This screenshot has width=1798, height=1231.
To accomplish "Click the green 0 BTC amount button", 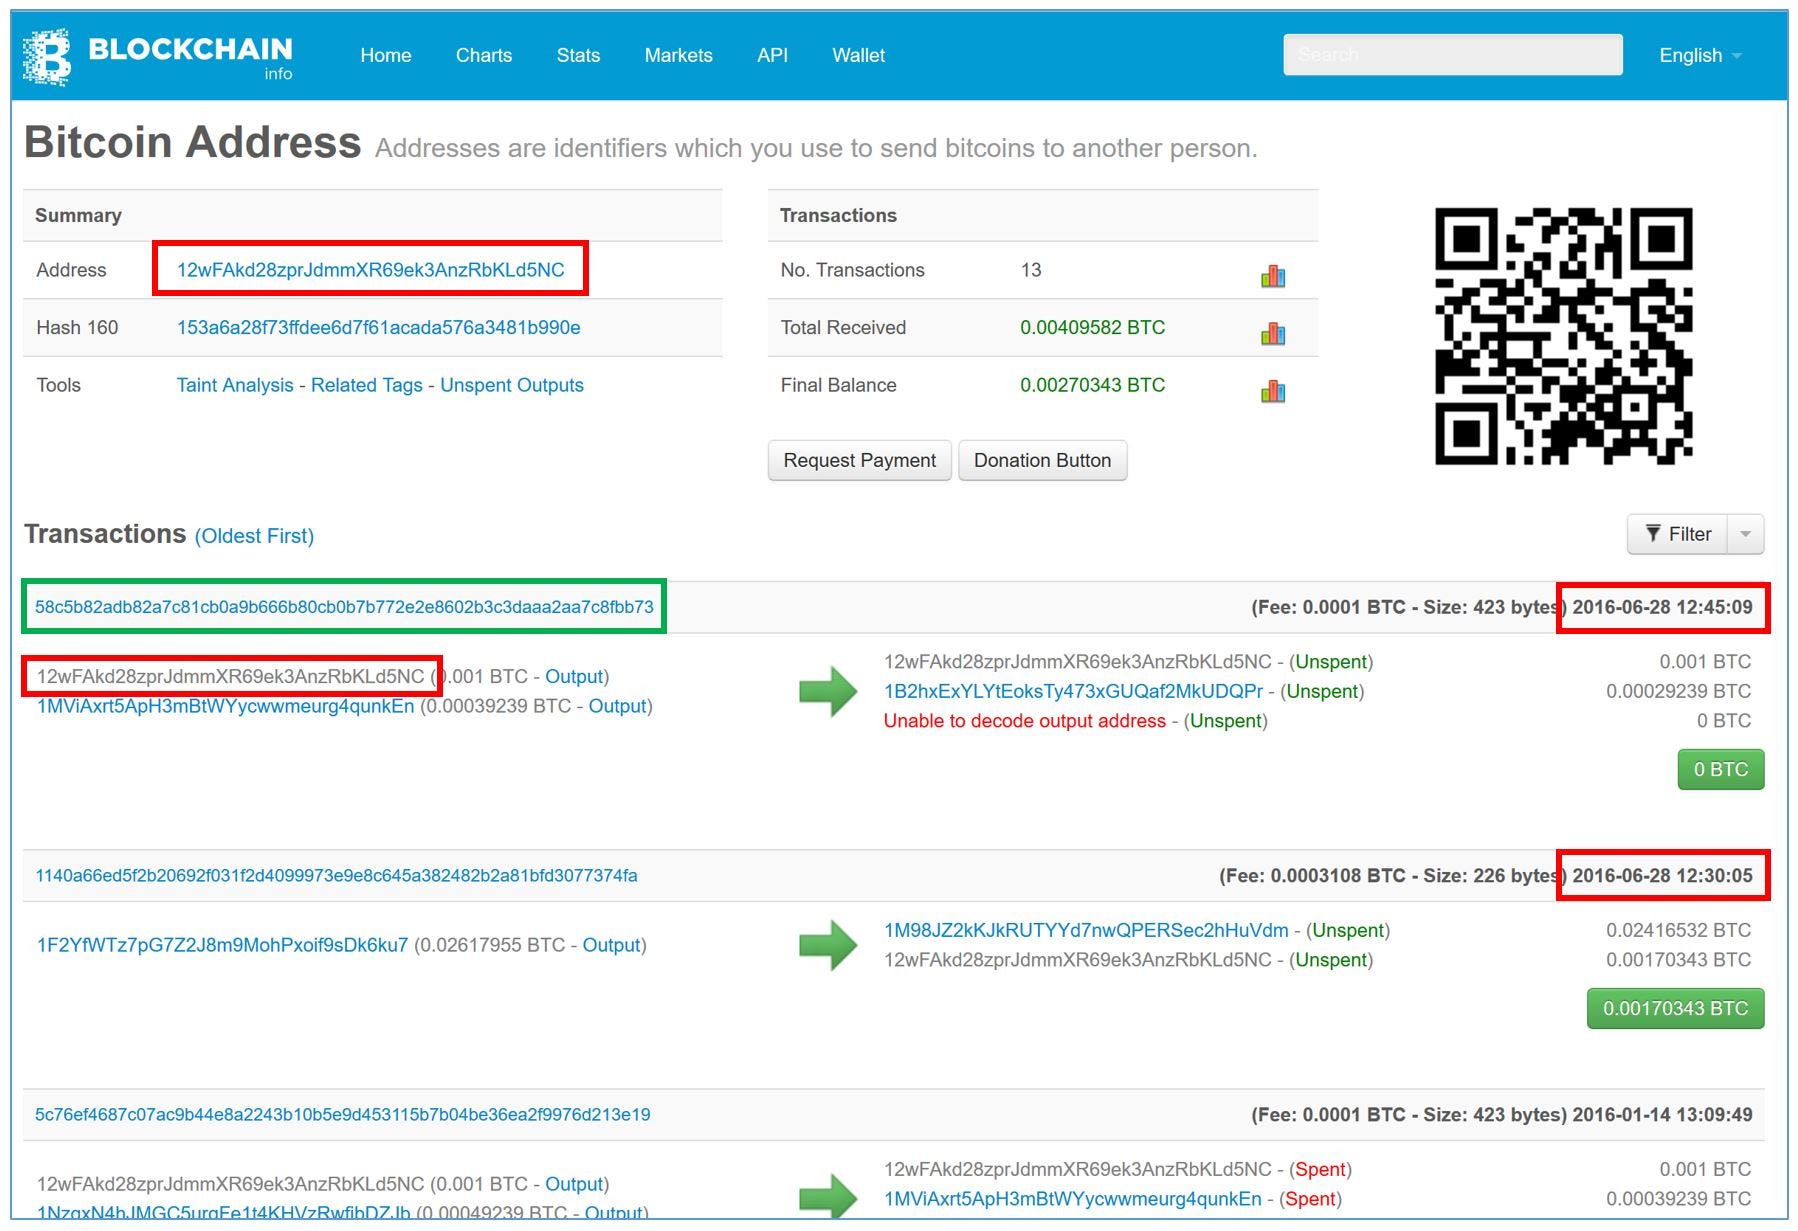I will [1721, 769].
